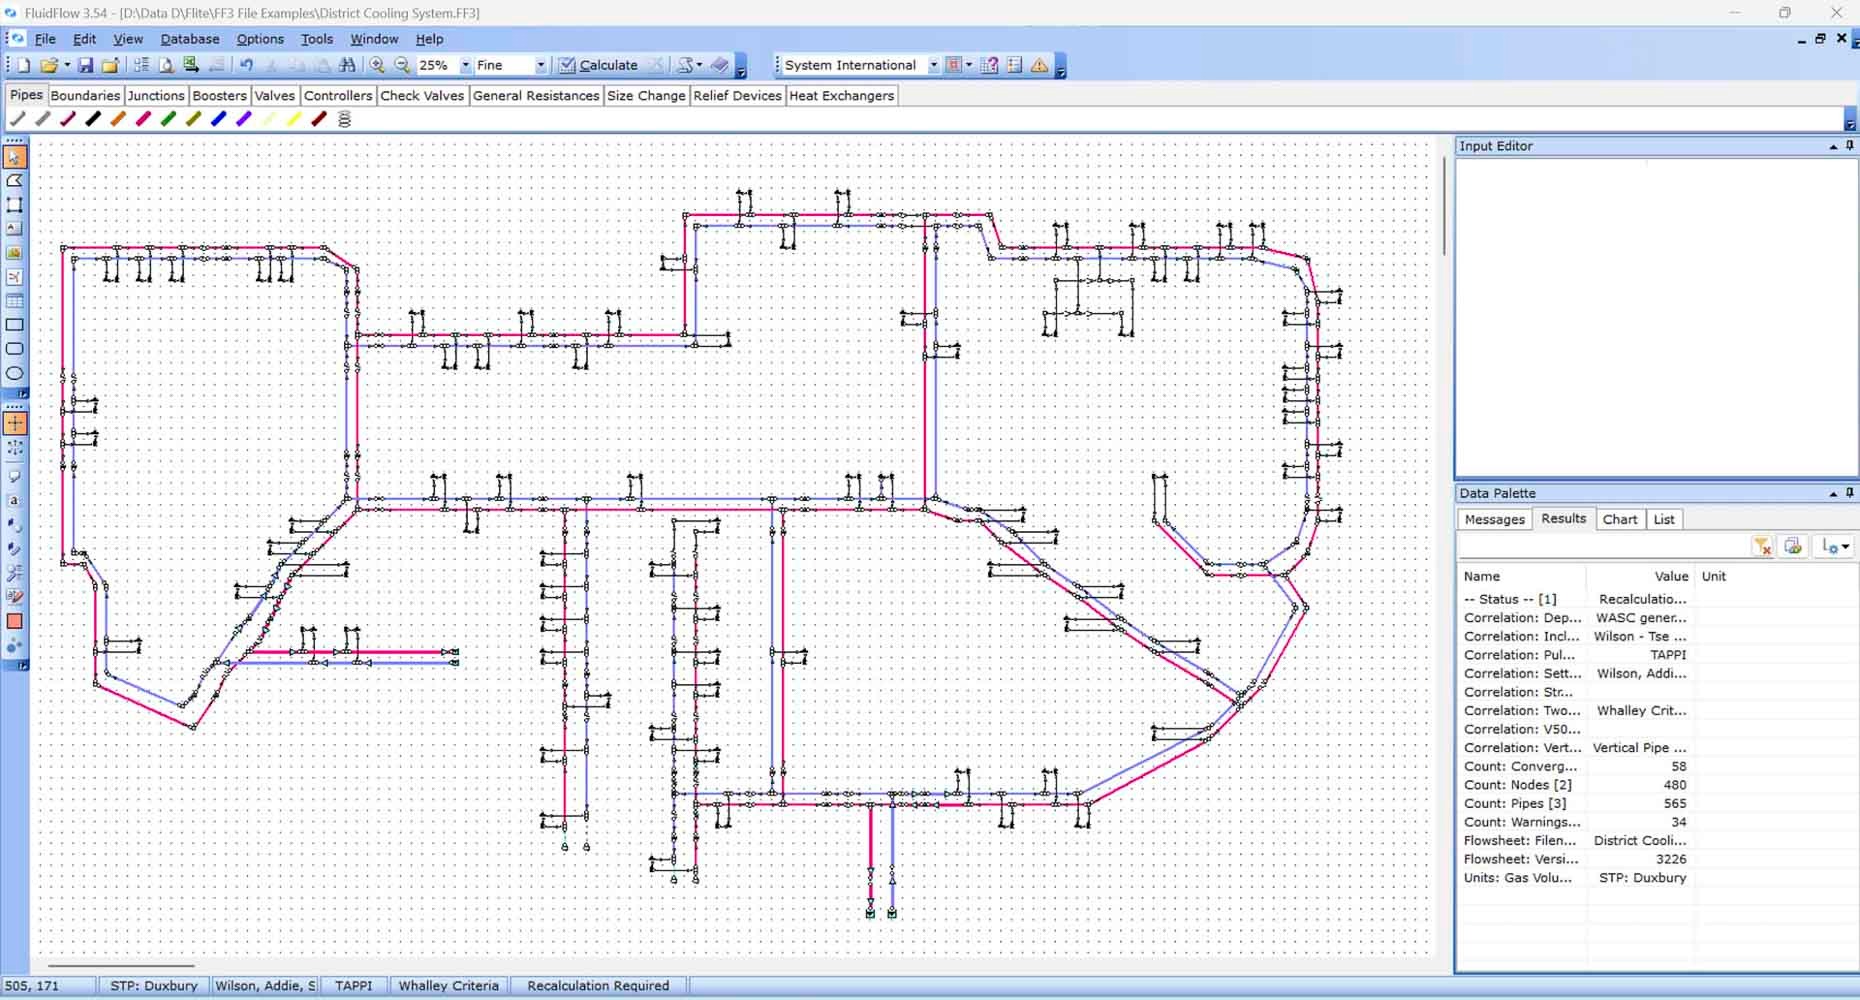Save the flowsheet with the floppy disk icon

(86, 65)
